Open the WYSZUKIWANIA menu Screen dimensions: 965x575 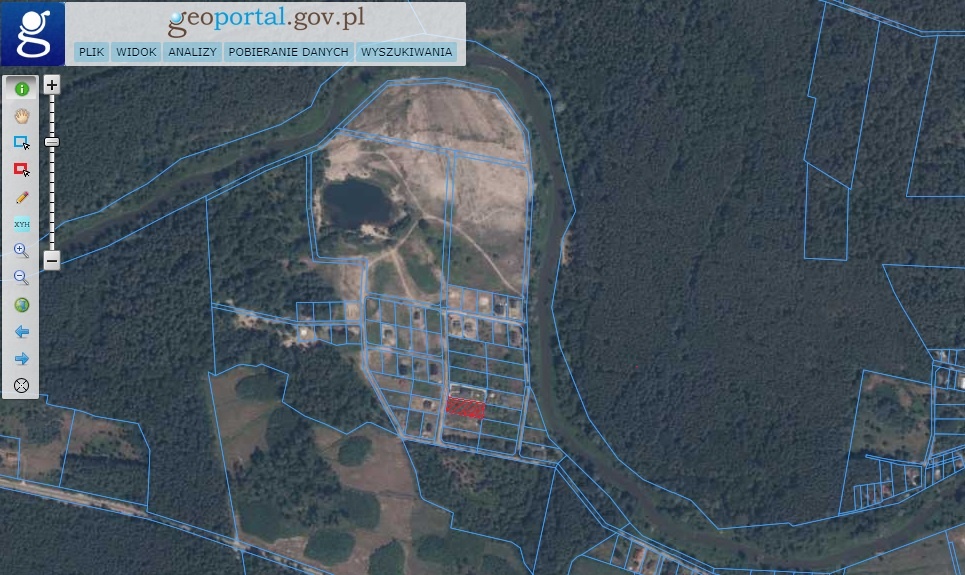pos(406,52)
